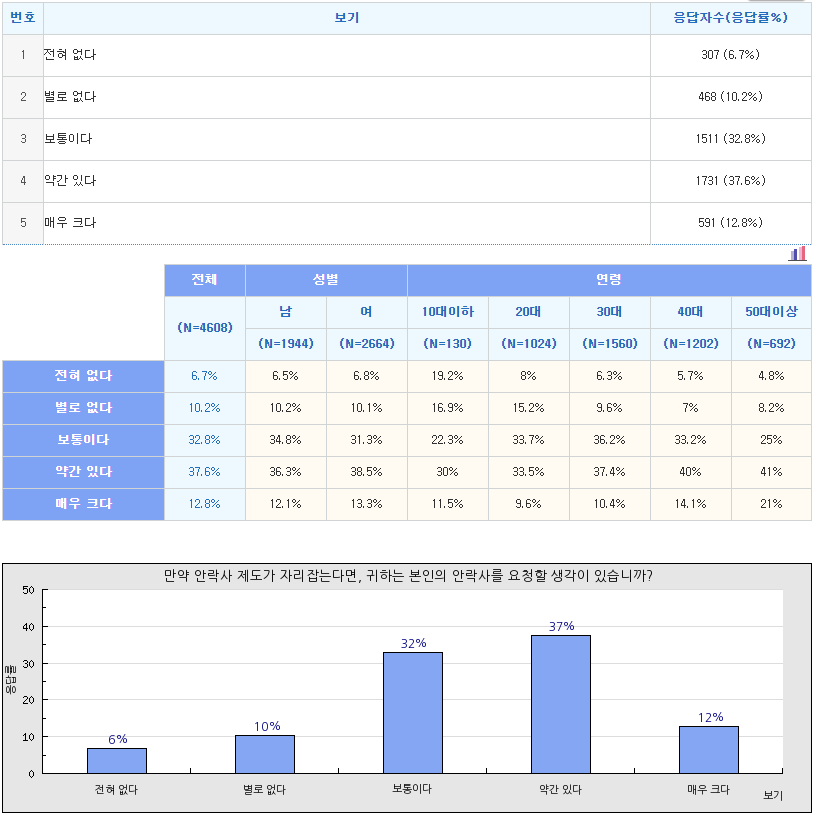818x817 pixels.
Task: Click the 32% bar for 보통이다
Action: click(413, 713)
